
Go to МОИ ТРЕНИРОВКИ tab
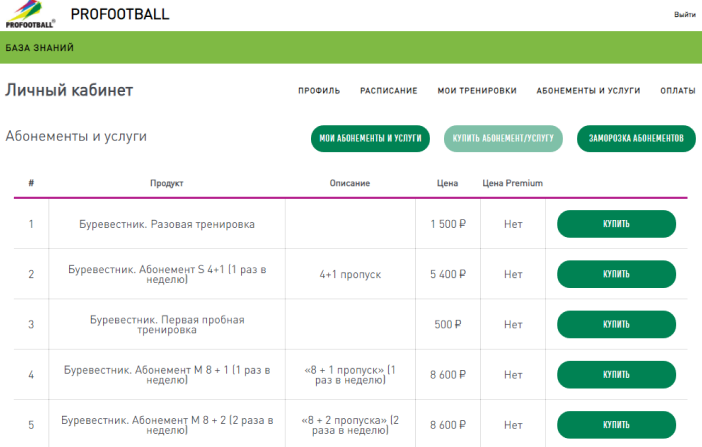[x=477, y=91]
